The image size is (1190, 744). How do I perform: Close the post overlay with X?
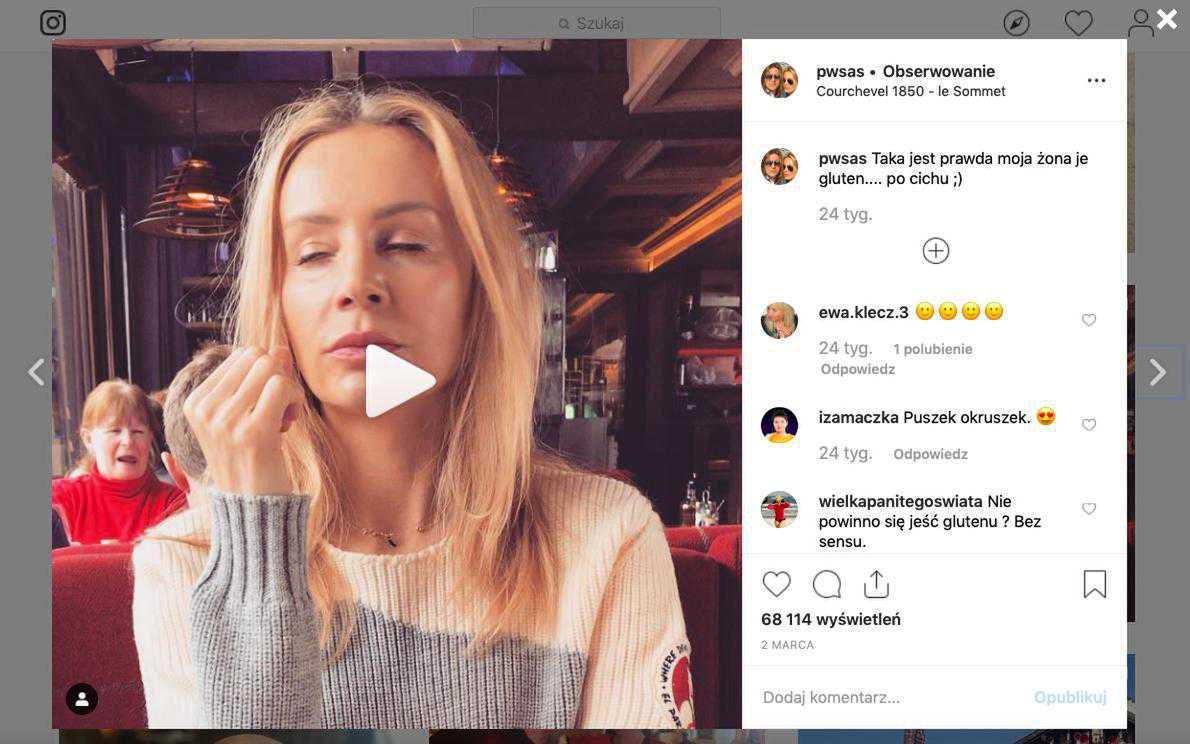pos(1166,19)
